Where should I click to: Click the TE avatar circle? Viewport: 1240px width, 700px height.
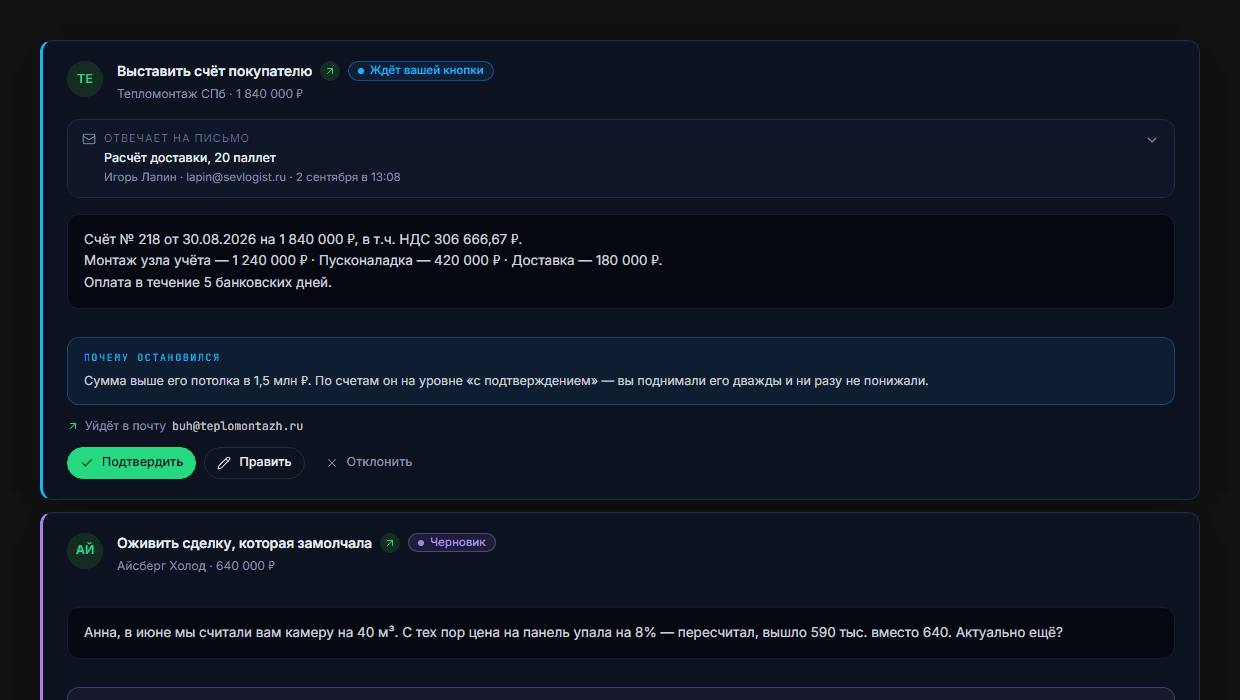[85, 79]
